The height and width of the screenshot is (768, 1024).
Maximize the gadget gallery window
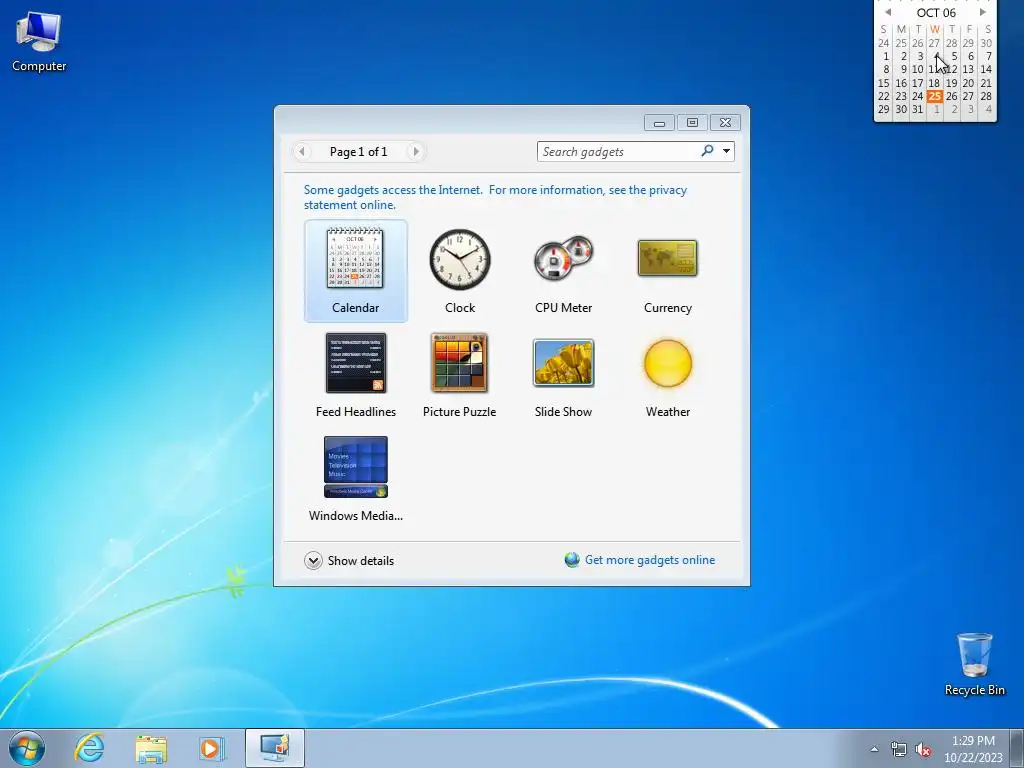coord(692,123)
